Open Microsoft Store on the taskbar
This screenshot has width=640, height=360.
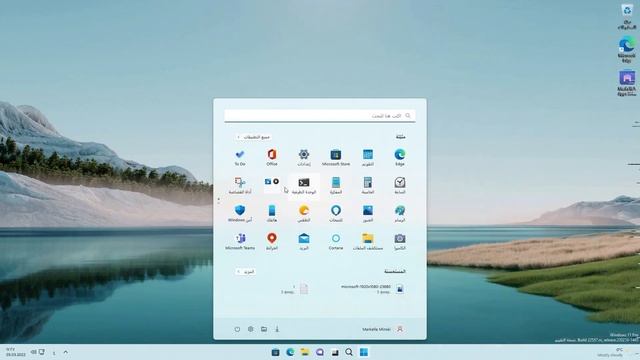coord(276,352)
